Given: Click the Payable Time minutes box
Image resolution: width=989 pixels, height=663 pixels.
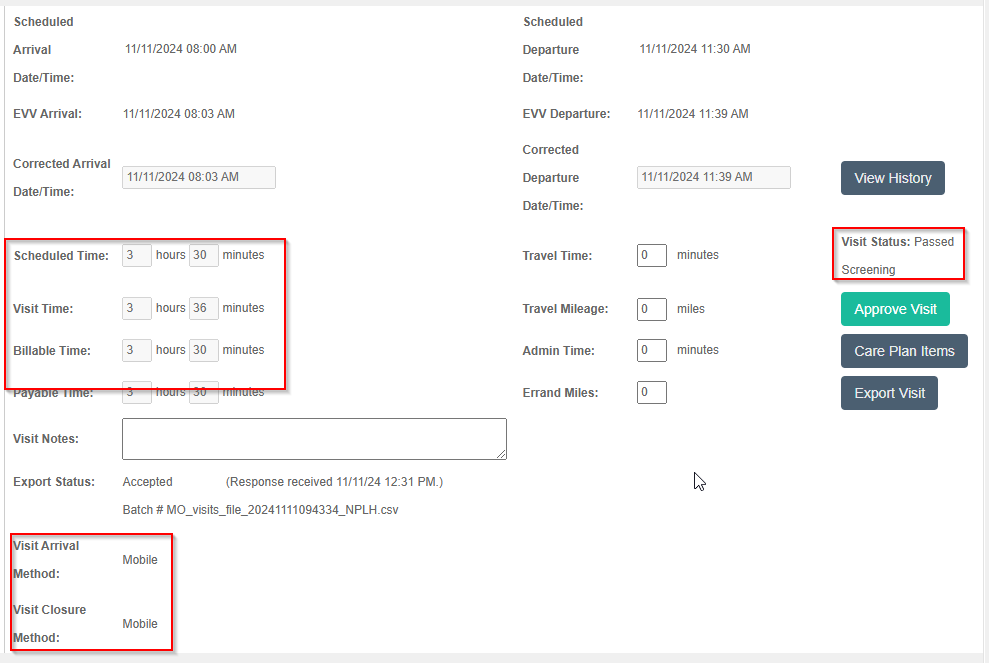Looking at the screenshot, I should (x=204, y=393).
